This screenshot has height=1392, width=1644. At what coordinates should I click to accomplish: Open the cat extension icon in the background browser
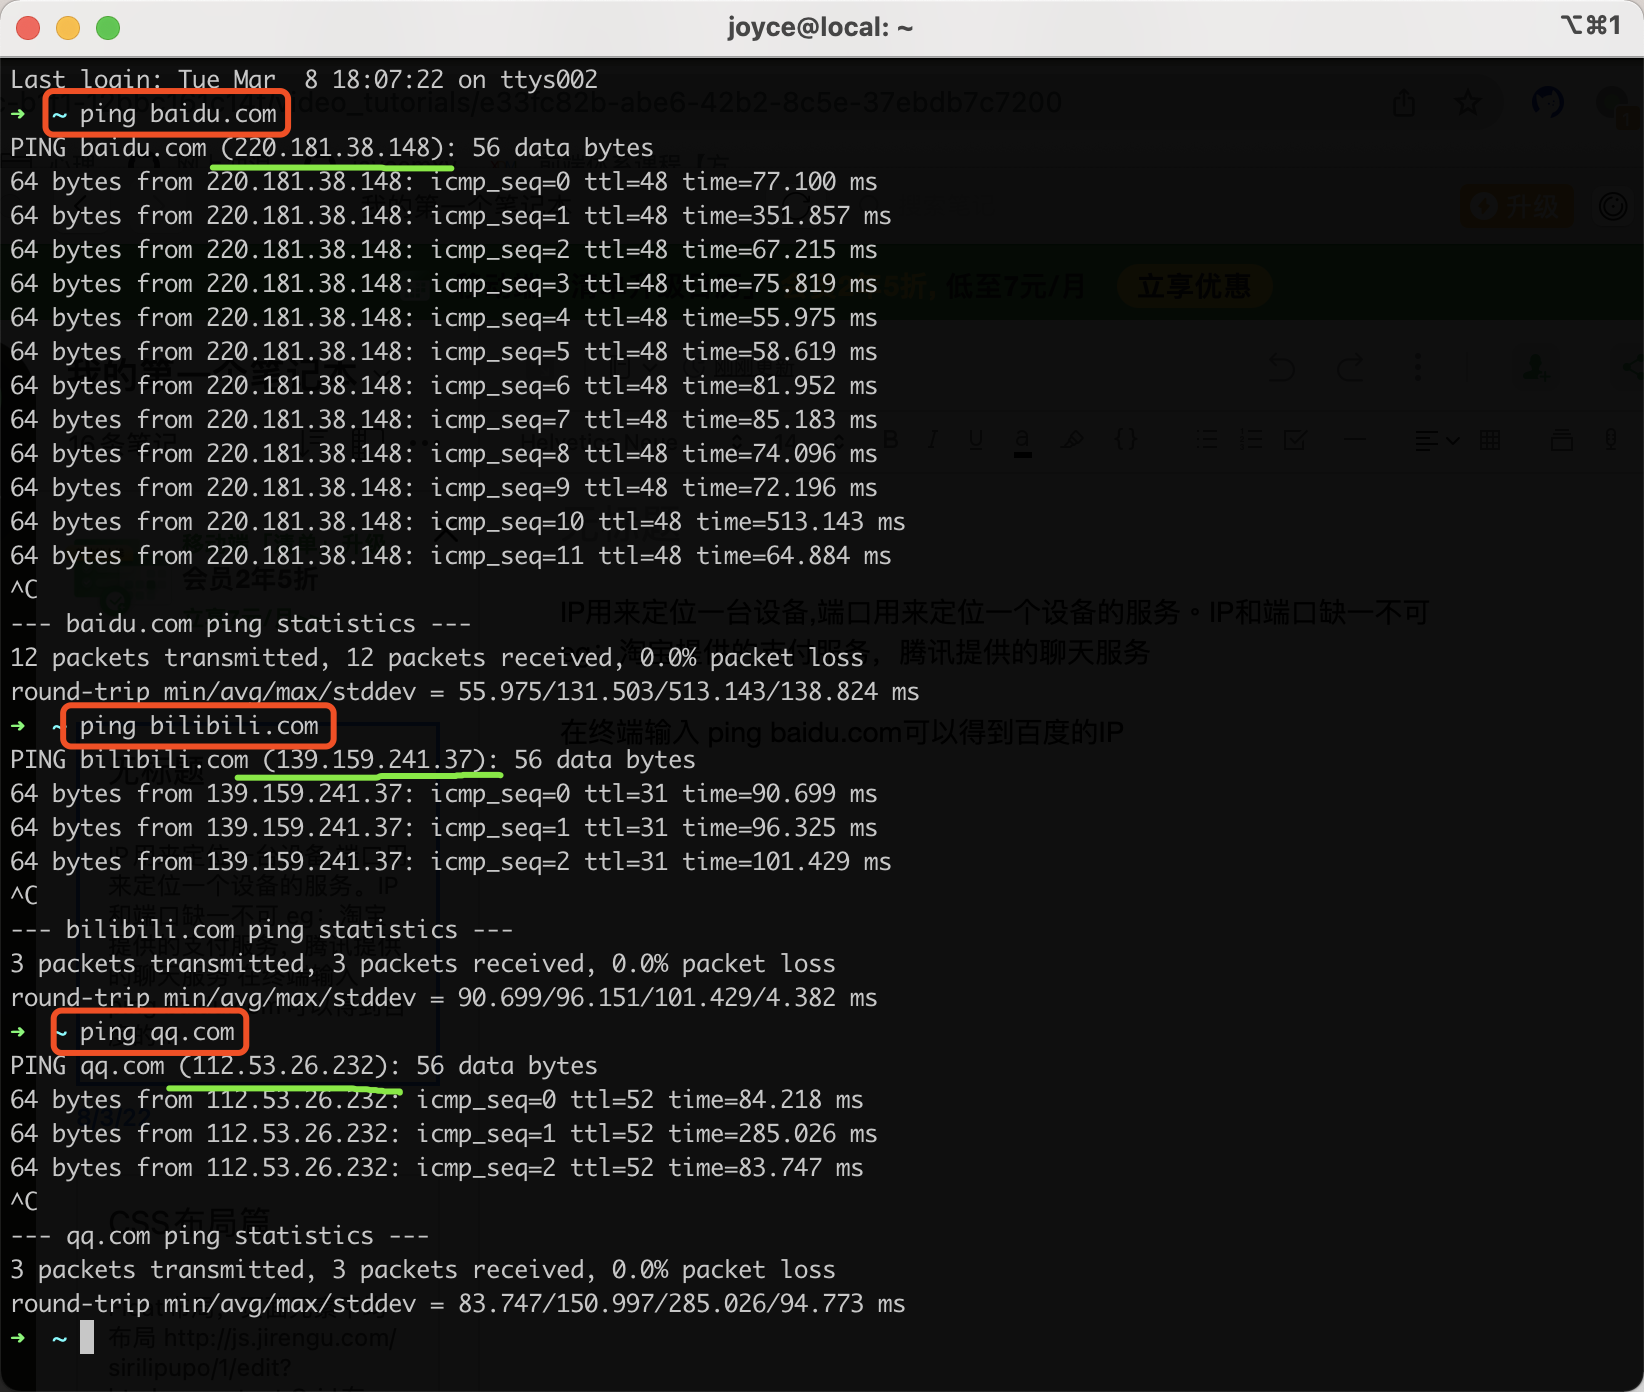pyautogui.click(x=1547, y=102)
